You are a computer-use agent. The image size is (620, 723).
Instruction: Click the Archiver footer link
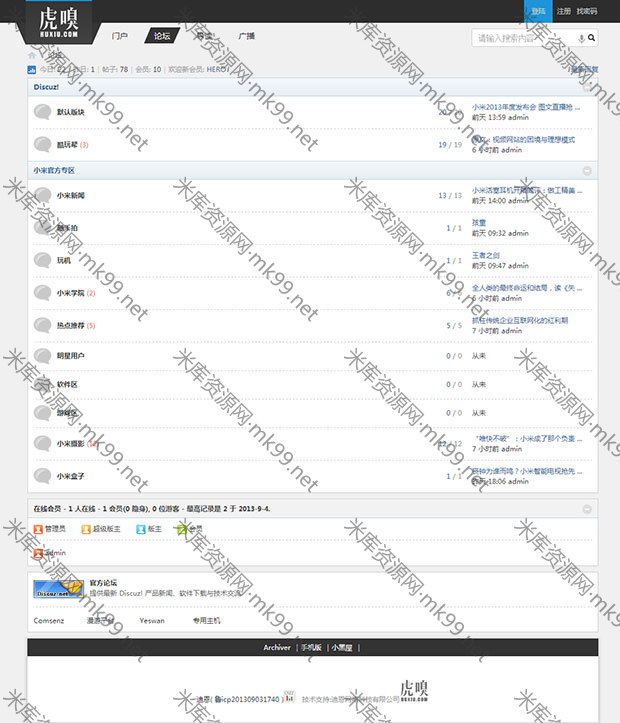[277, 647]
